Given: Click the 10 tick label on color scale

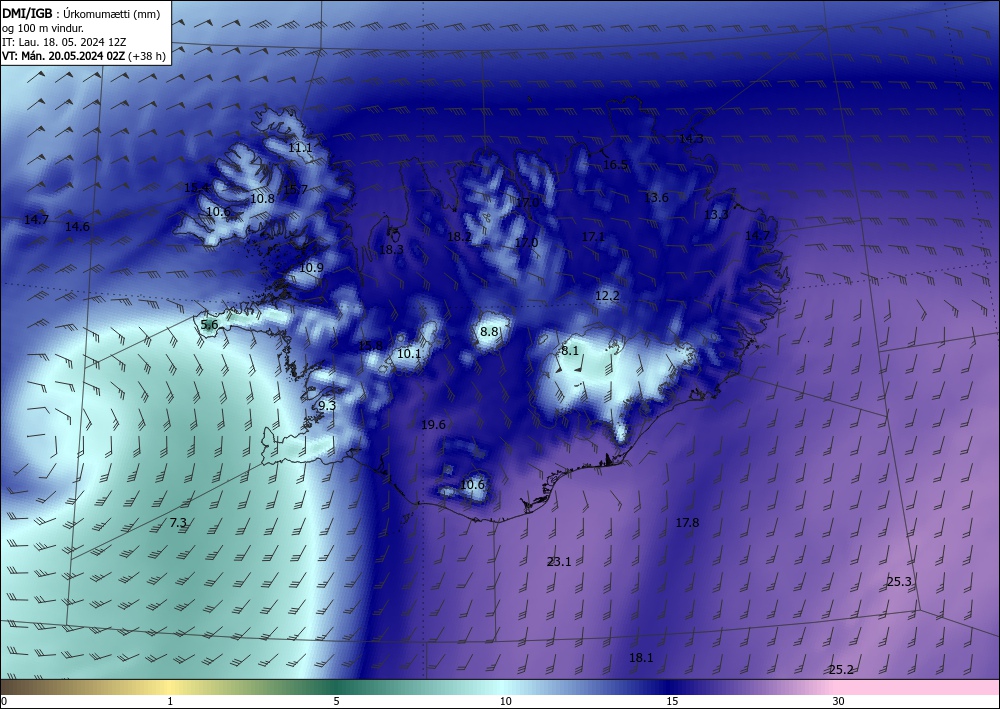Looking at the screenshot, I should click(x=506, y=701).
